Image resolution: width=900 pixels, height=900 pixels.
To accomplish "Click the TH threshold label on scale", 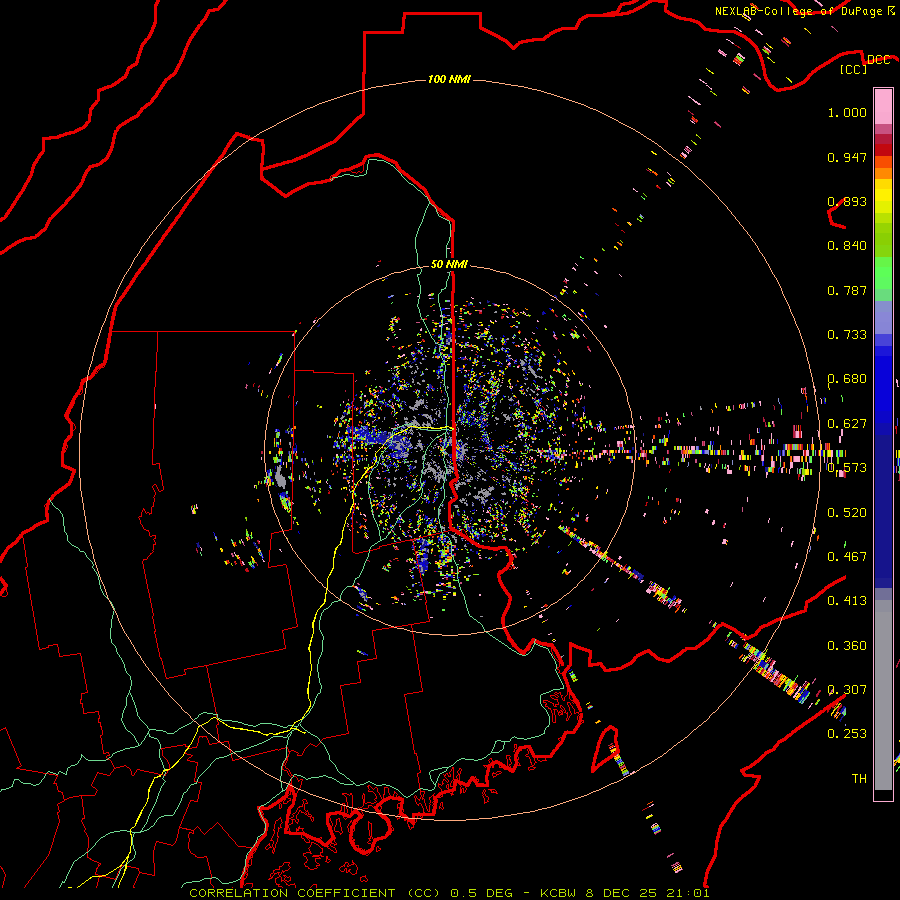I will click(x=859, y=779).
